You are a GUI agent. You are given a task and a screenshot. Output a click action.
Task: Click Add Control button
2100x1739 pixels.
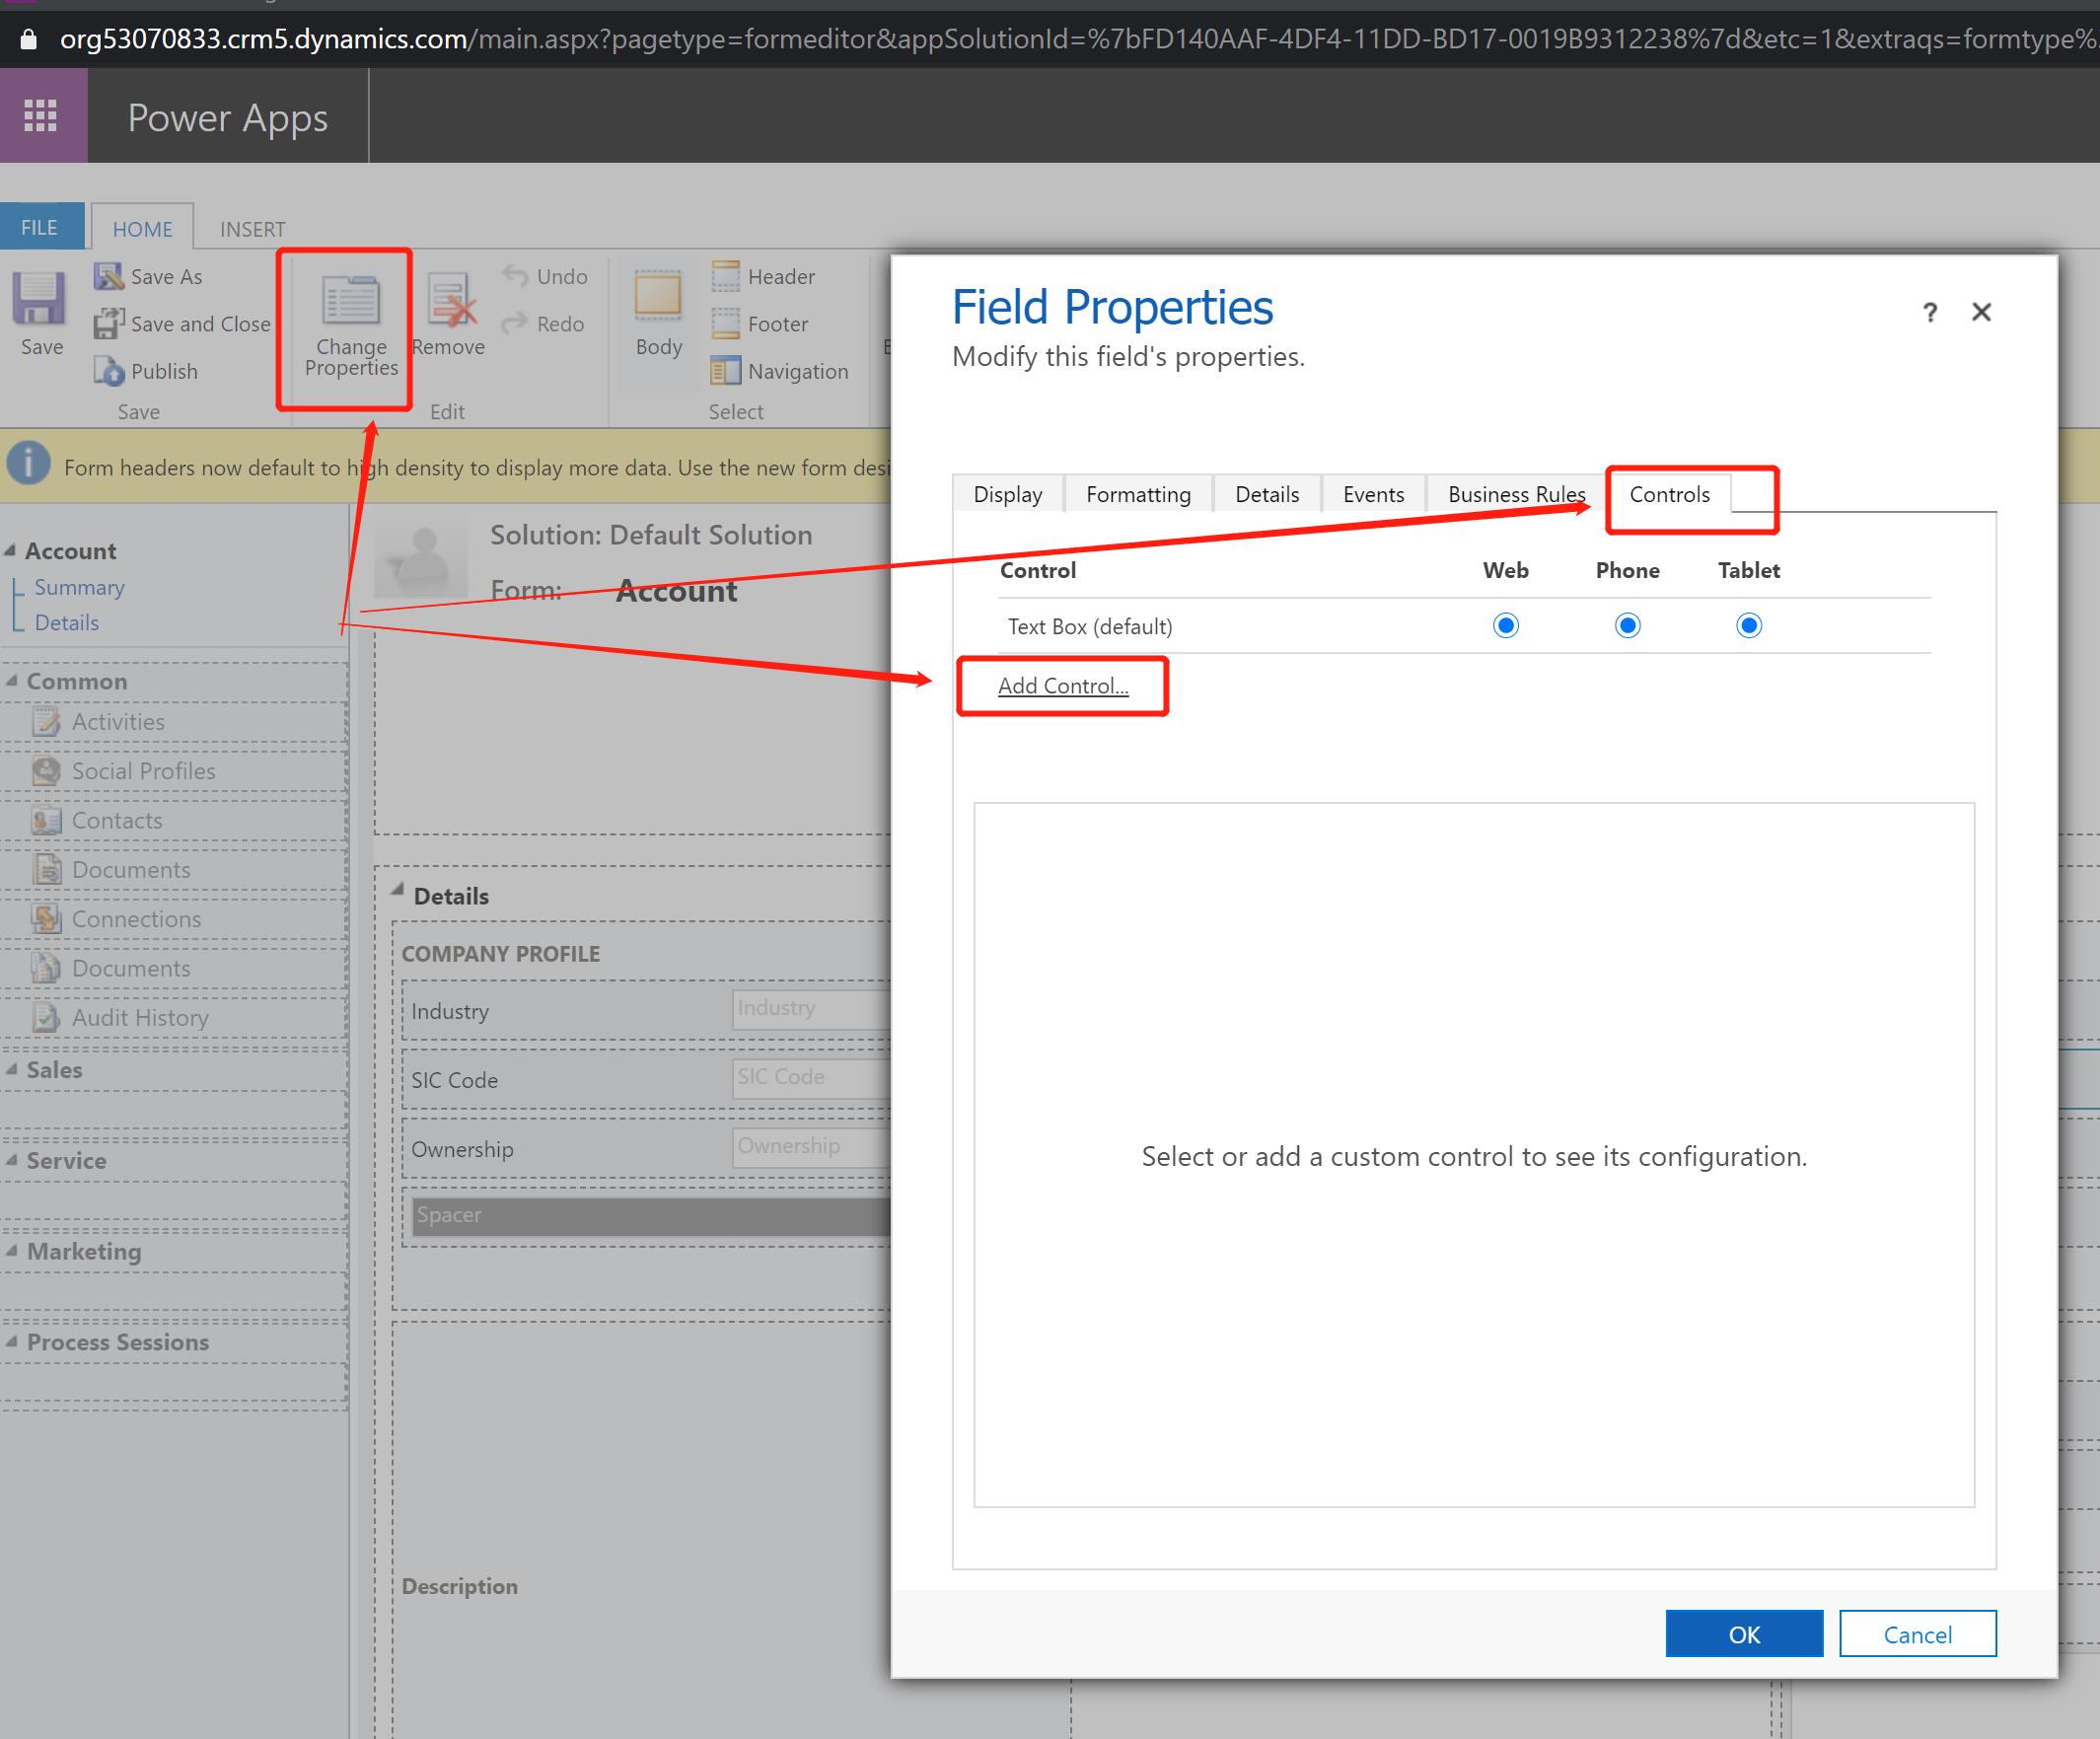point(1064,684)
